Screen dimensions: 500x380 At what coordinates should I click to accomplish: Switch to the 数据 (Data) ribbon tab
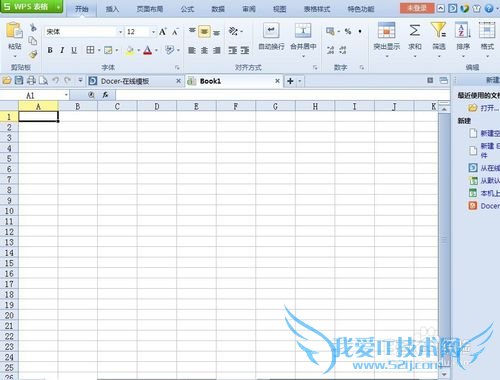218,9
